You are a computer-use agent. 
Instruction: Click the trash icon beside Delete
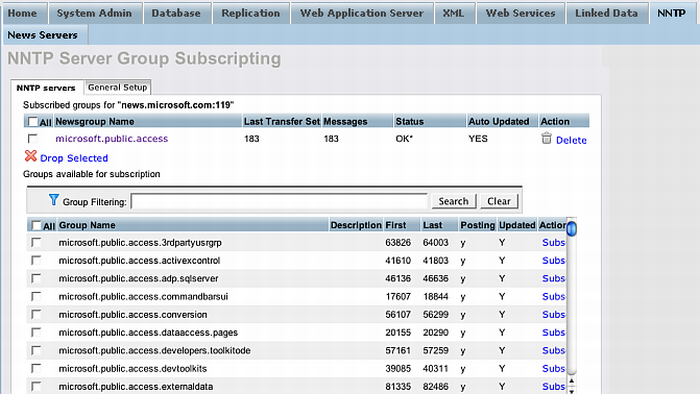point(546,138)
